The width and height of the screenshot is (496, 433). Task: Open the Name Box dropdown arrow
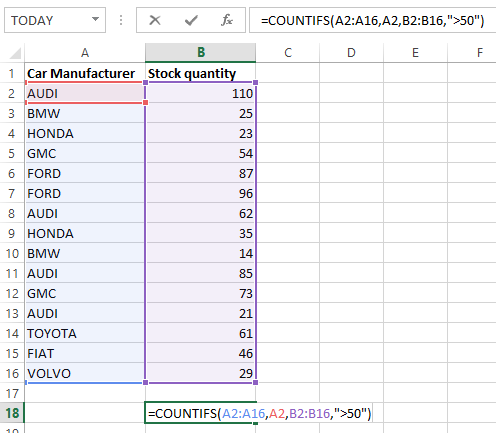[95, 19]
